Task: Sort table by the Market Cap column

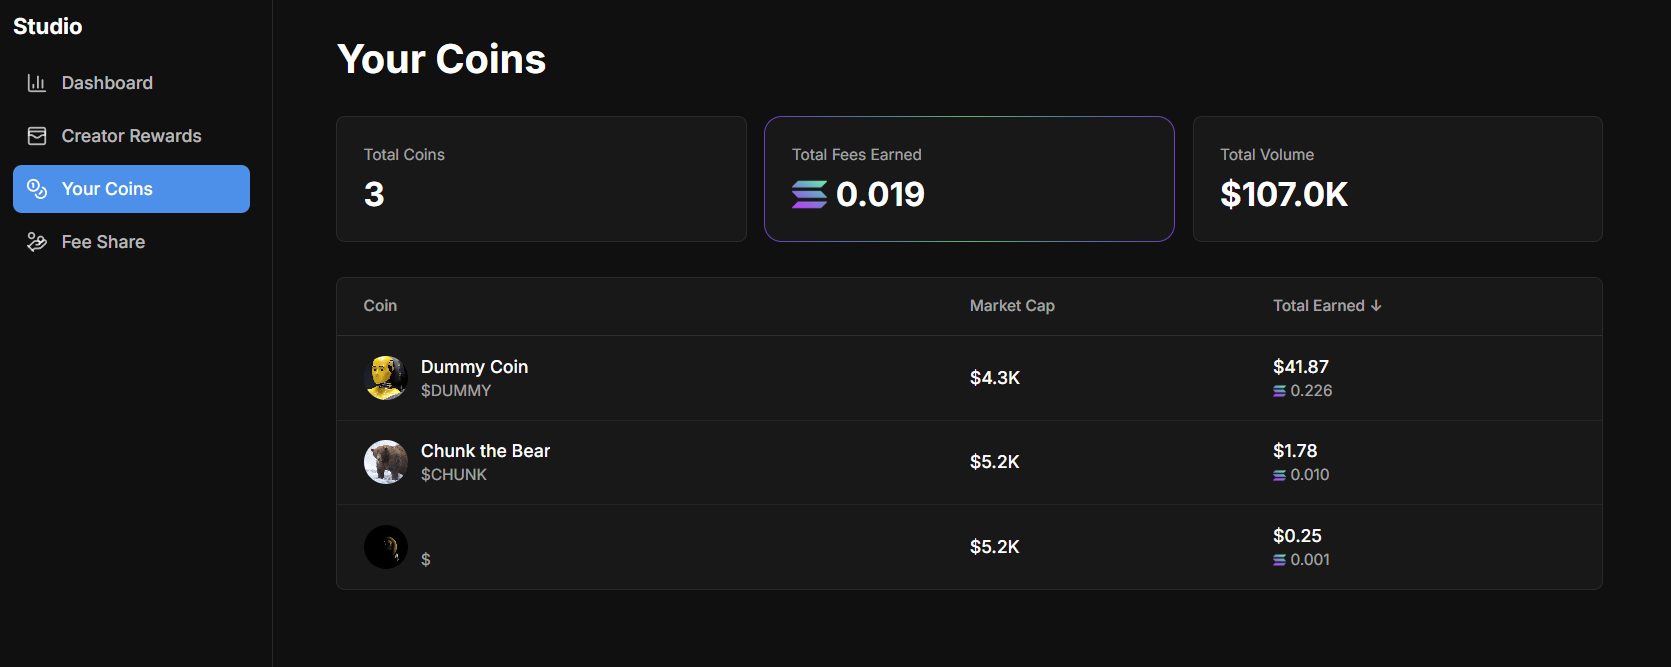Action: pyautogui.click(x=1012, y=305)
